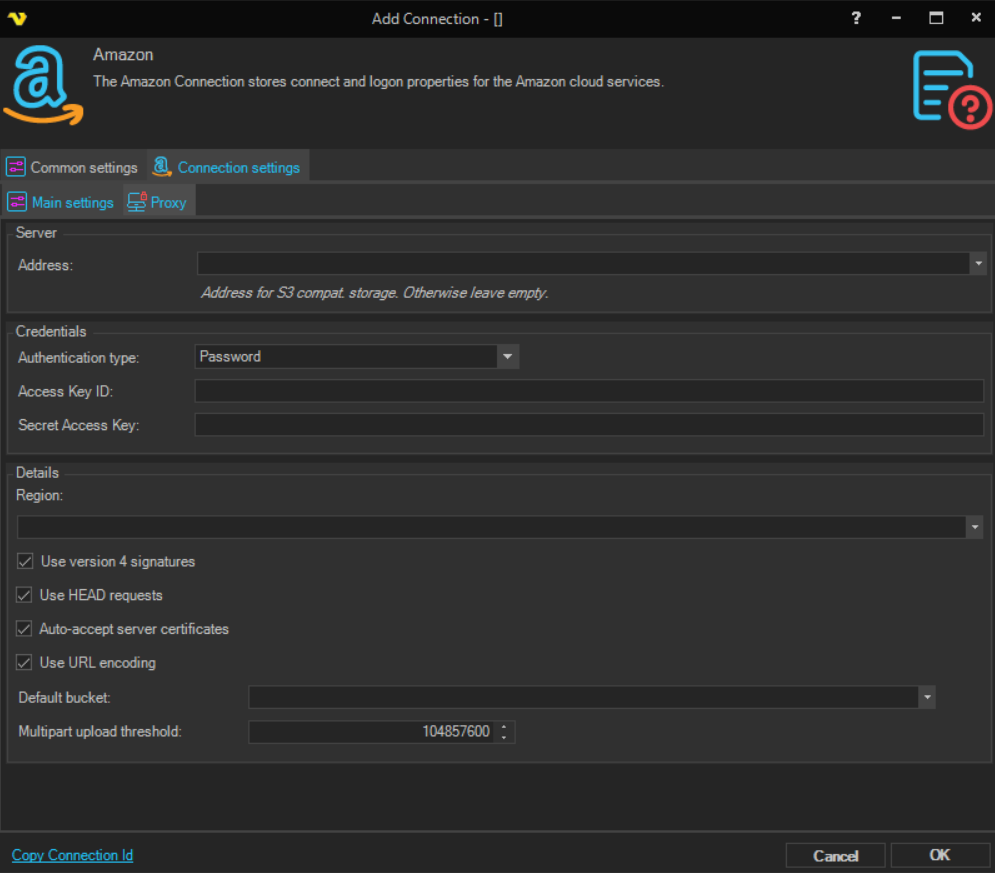This screenshot has height=873, width=995.
Task: Toggle the Use URL encoding checkbox
Action: coord(25,663)
